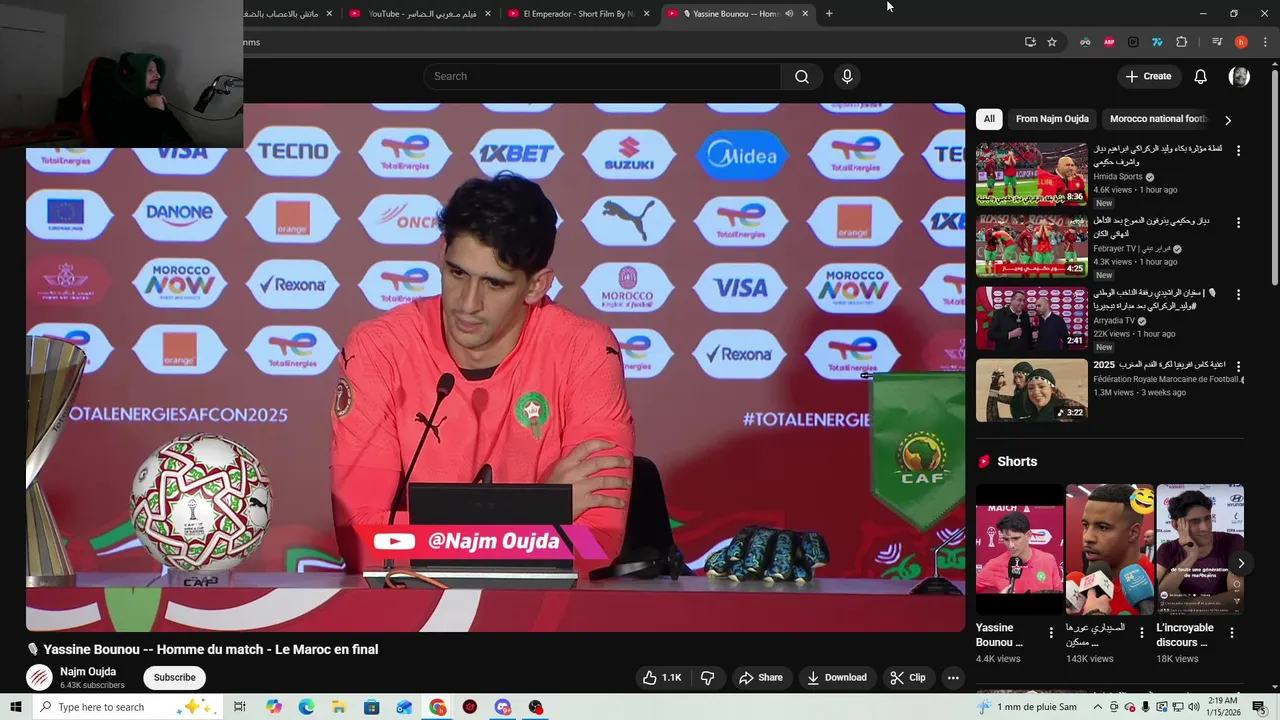Start voice search with the microphone icon

(847, 76)
